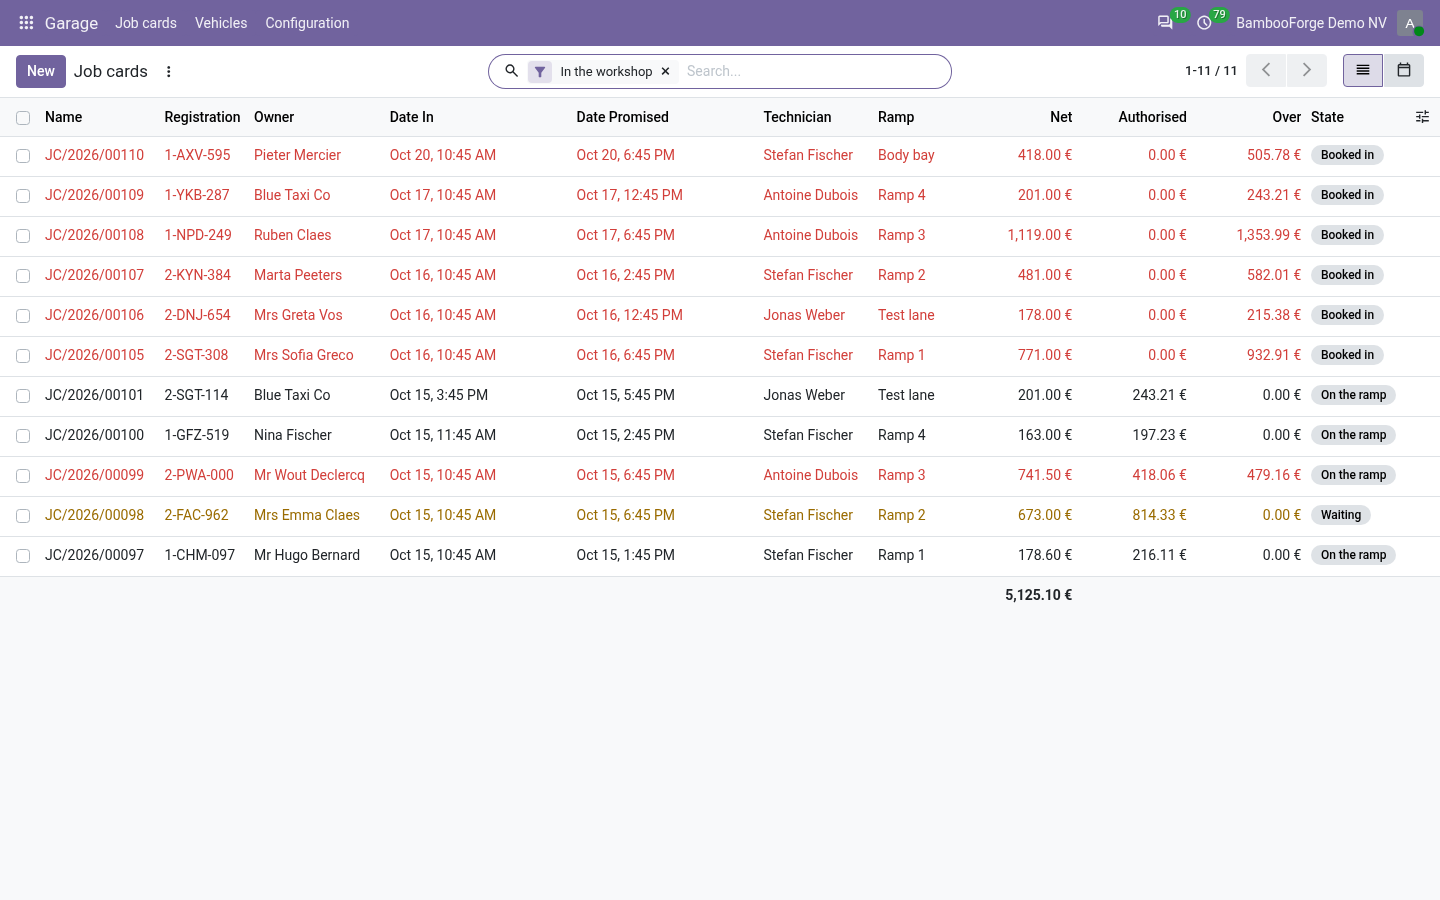
Task: Toggle the select-all rows checkbox
Action: [x=23, y=118]
